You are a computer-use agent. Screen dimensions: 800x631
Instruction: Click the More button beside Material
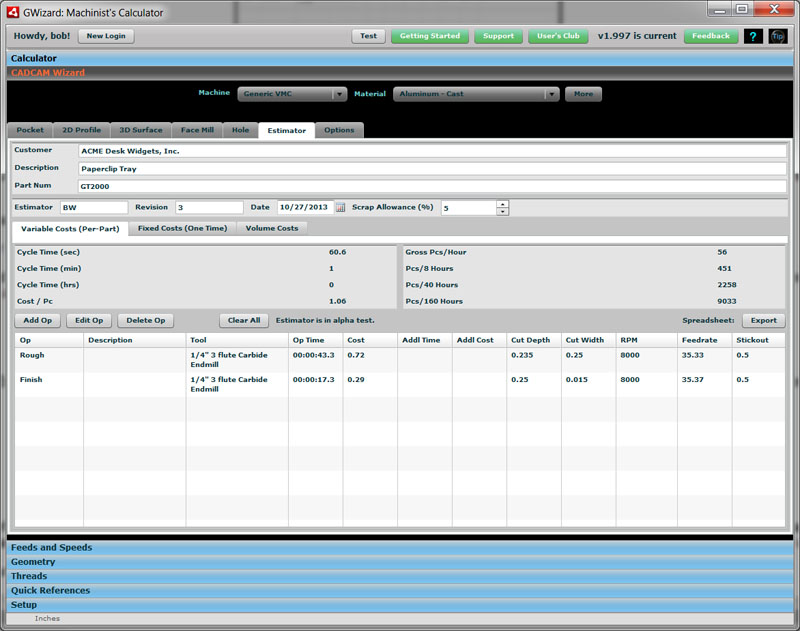click(583, 93)
